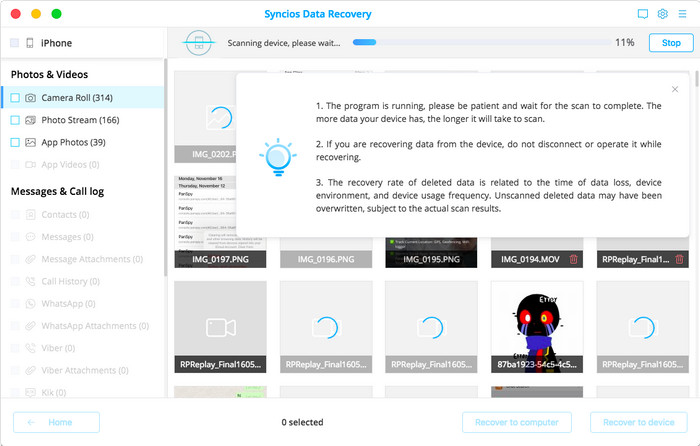Click the Photos & Videos heading

pos(49,75)
